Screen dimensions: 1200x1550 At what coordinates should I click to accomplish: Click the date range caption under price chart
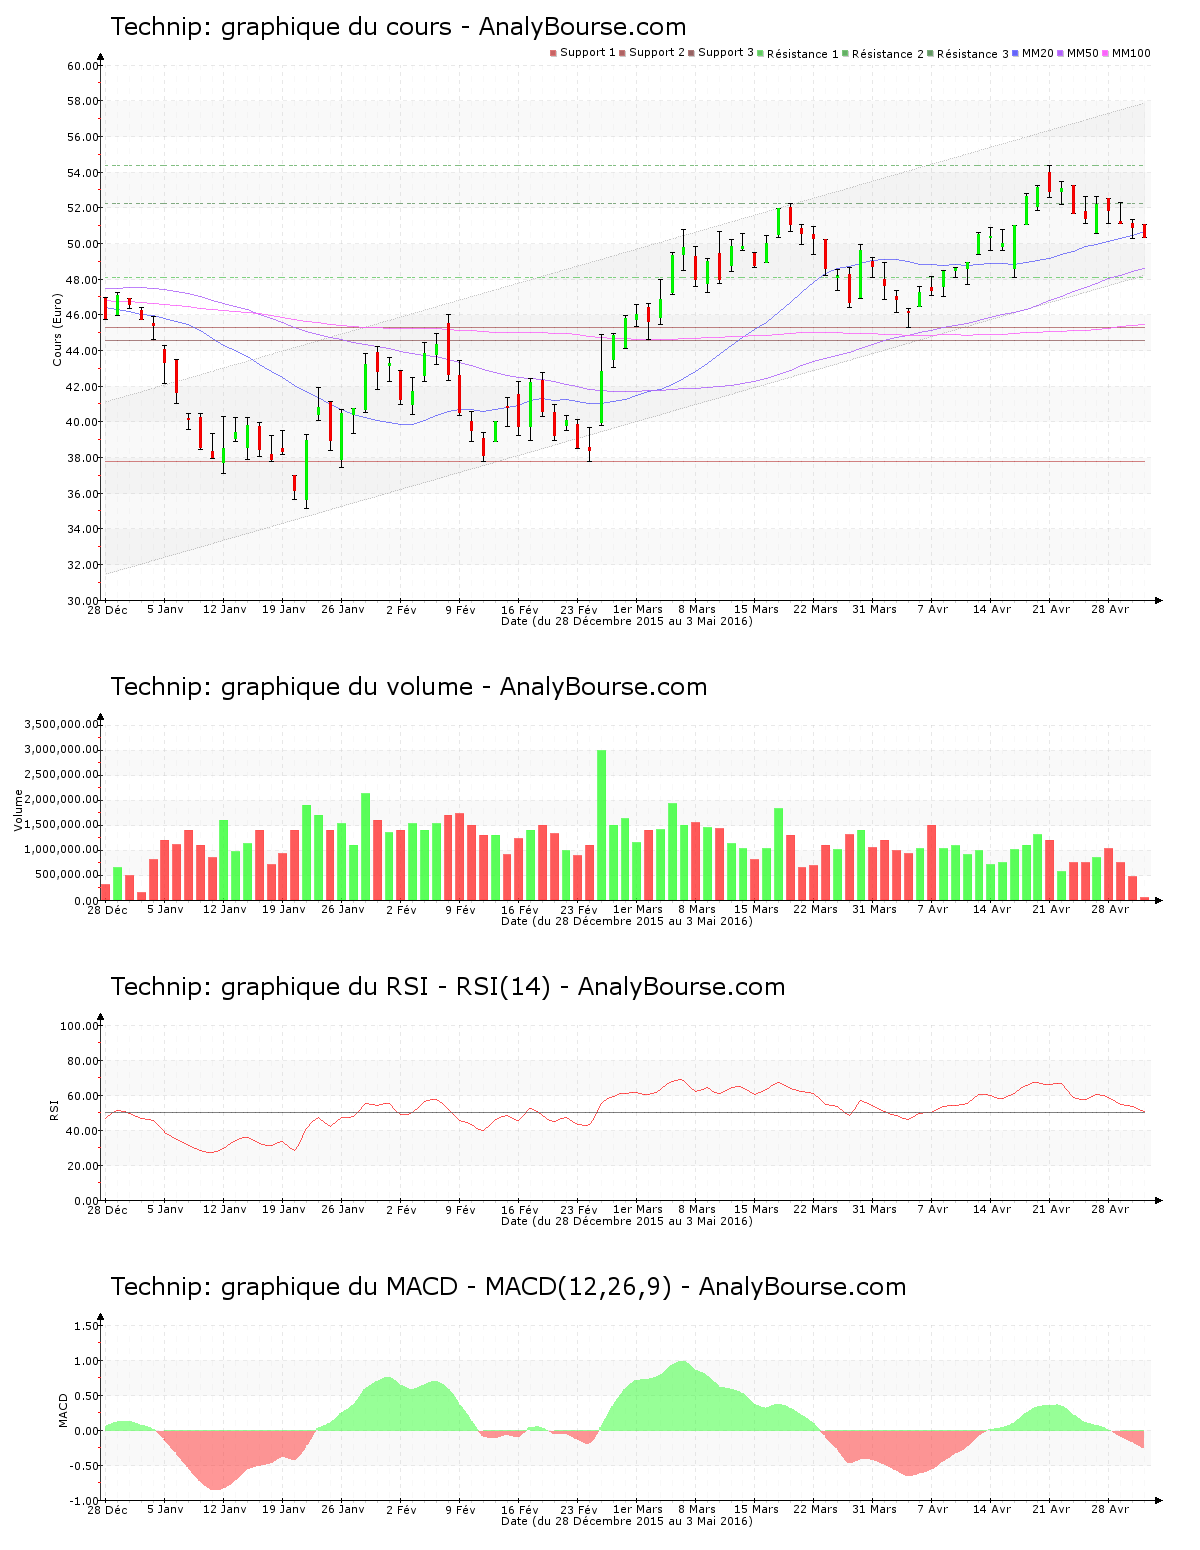(x=627, y=621)
